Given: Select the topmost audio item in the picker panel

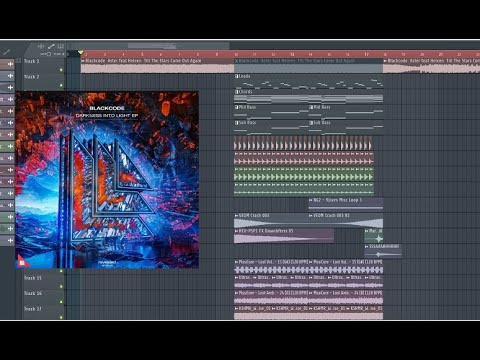Looking at the screenshot, I should tap(7, 64).
